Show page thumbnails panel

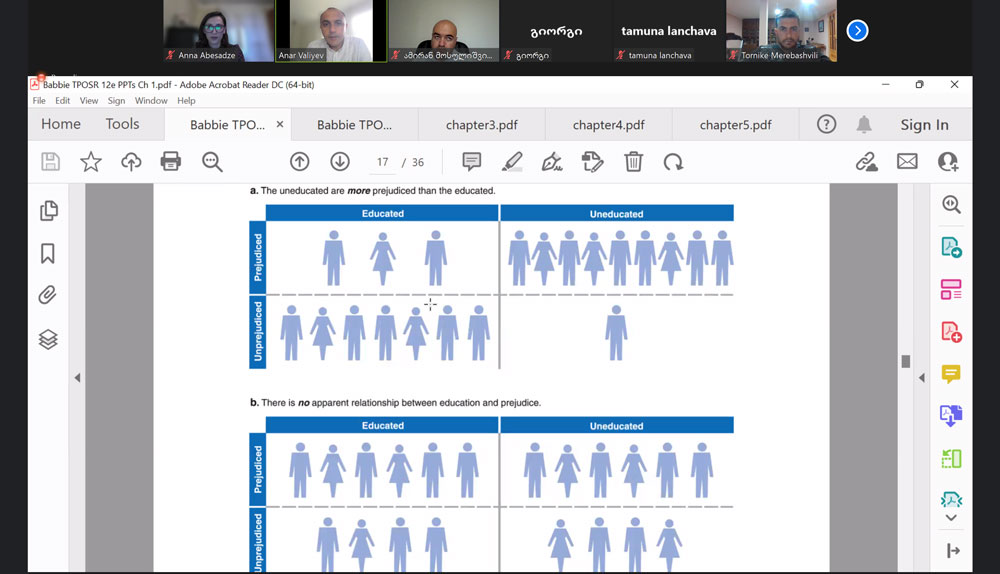(x=48, y=211)
